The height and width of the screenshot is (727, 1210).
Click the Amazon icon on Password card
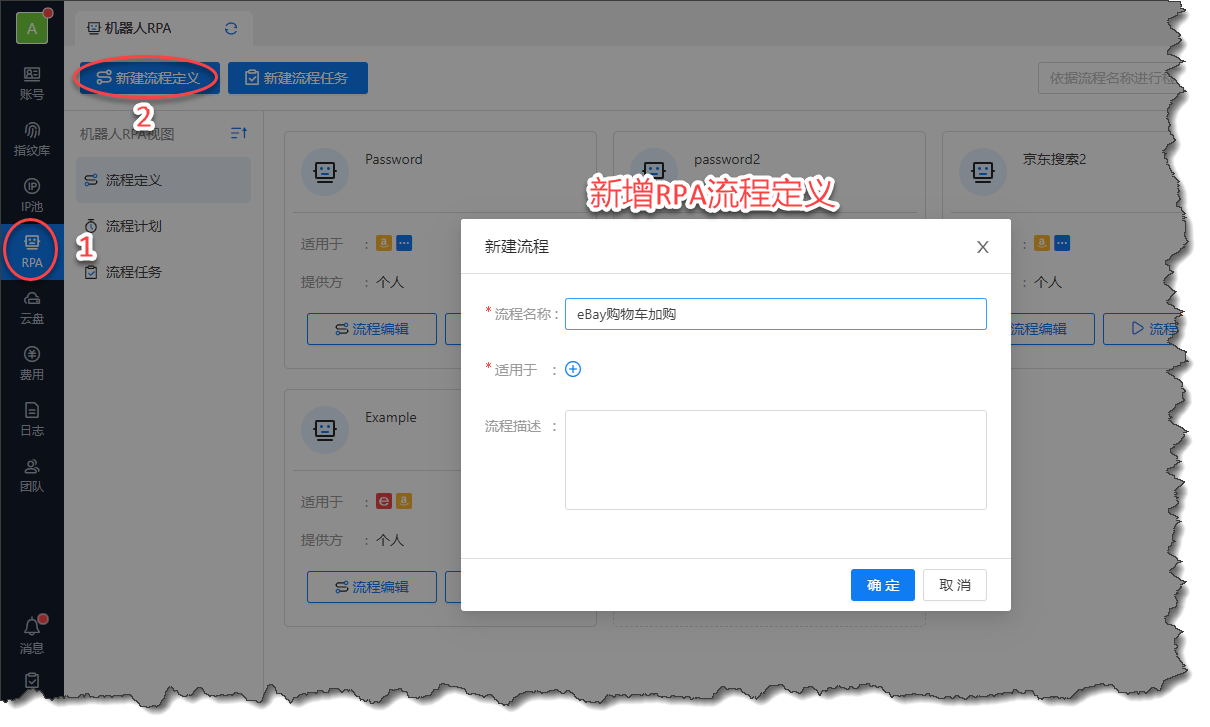point(384,243)
